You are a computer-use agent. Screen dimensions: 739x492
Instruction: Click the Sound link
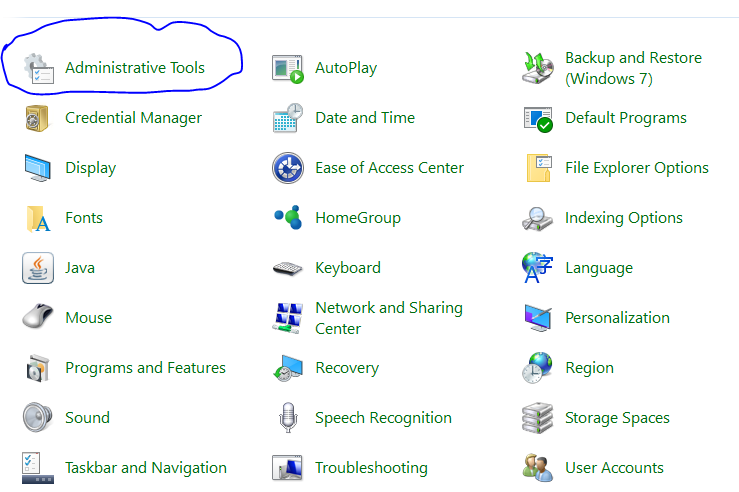tap(87, 418)
